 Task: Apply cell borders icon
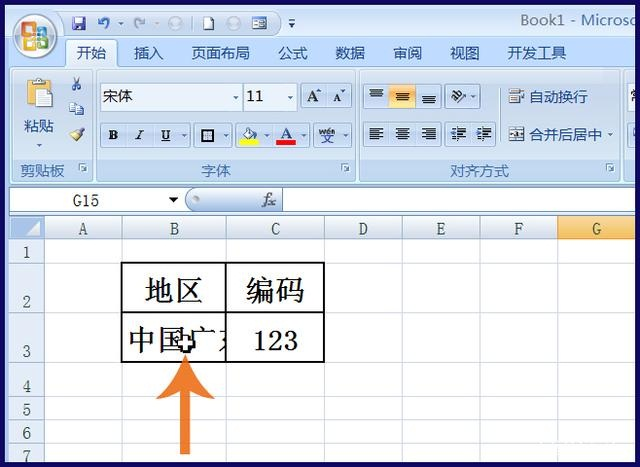207,135
